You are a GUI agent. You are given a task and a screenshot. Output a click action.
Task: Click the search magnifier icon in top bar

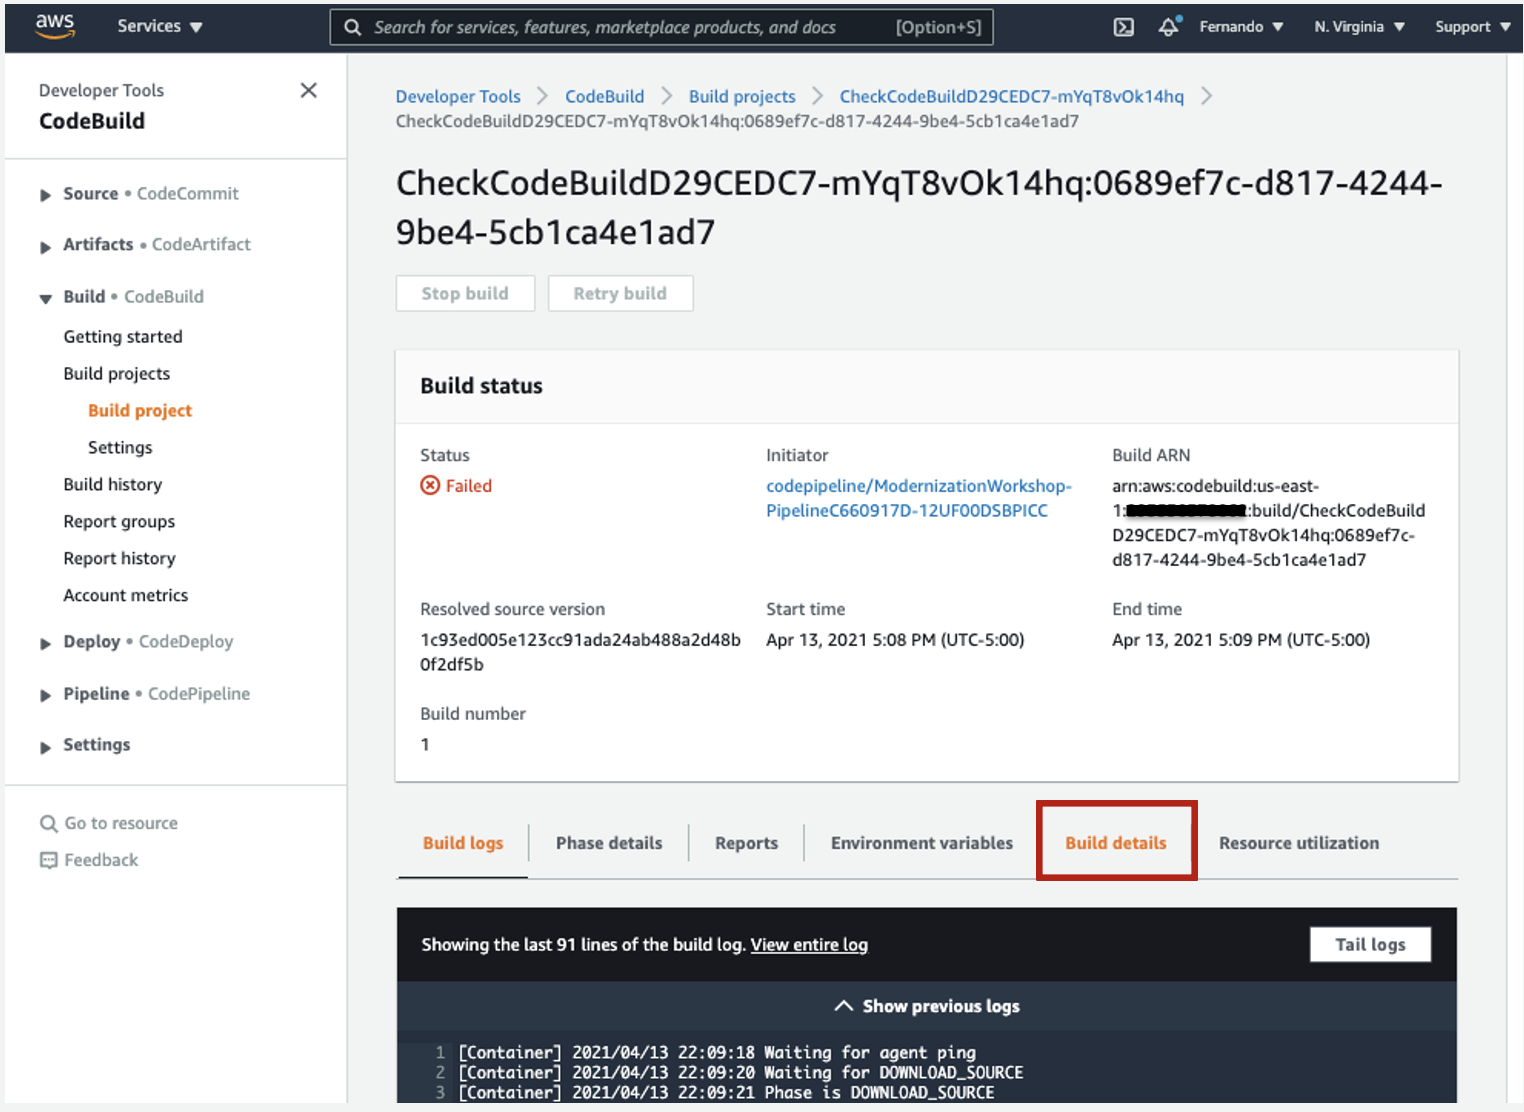point(353,27)
